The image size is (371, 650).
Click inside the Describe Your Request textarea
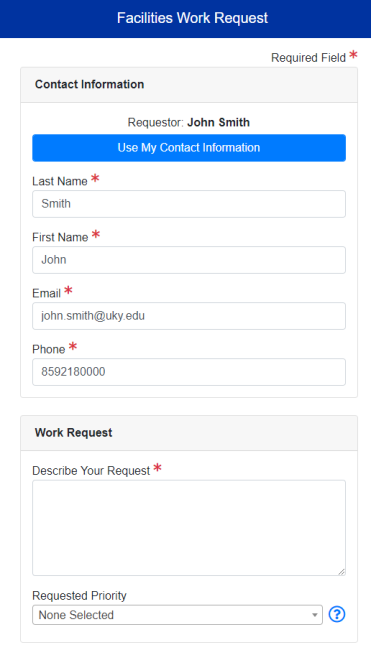189,528
